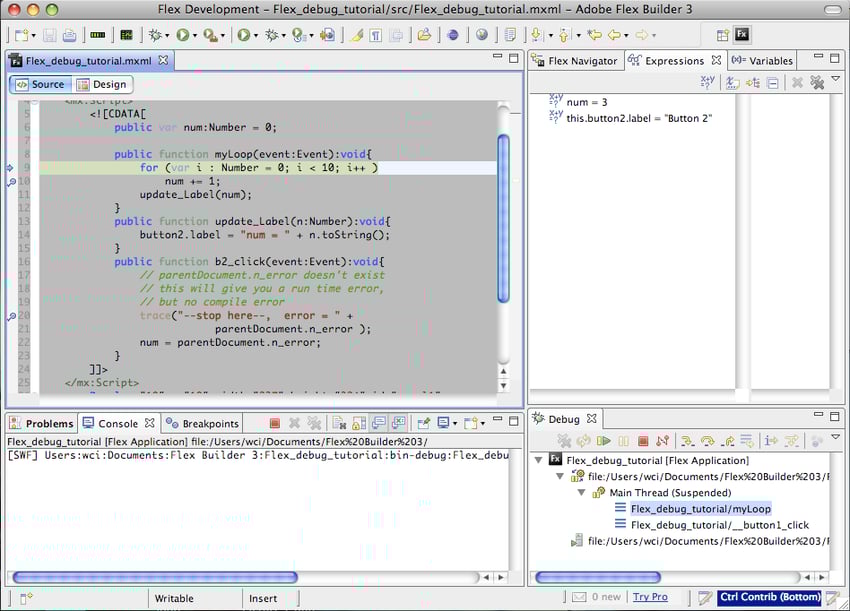Screen dimensions: 850x611
Task: Click the Flex Debugging perspective Fx icon
Action: [x=742, y=35]
